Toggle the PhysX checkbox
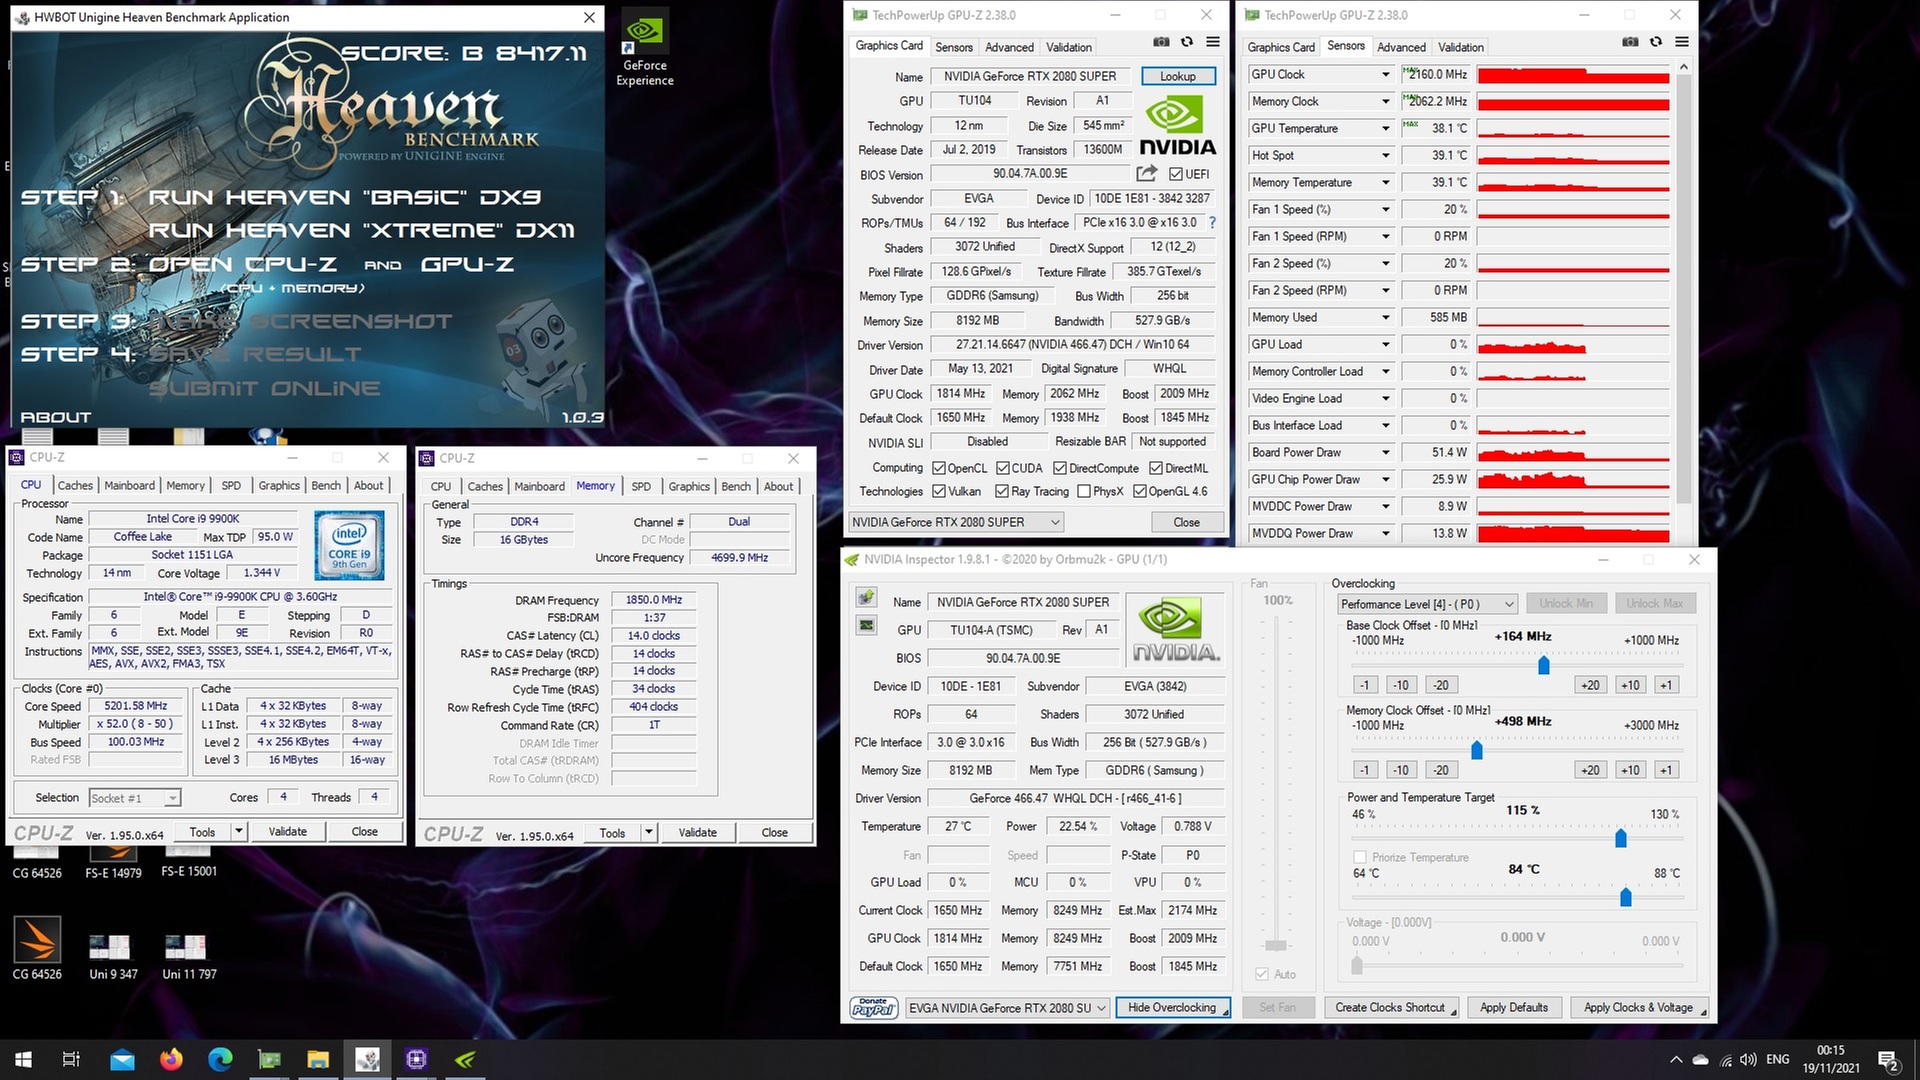Viewport: 1920px width, 1080px height. click(1083, 491)
